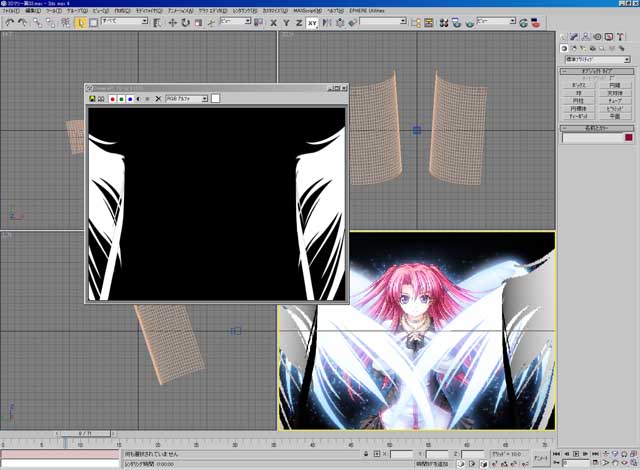Screen dimensions: 640x470
Task: Toggle alpha channel display in render window
Action: [139, 99]
